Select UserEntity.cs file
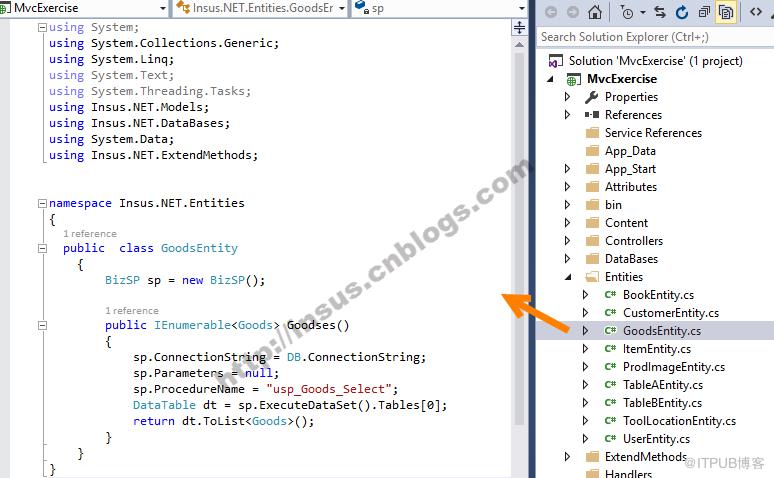This screenshot has height=478, width=774. (x=656, y=439)
